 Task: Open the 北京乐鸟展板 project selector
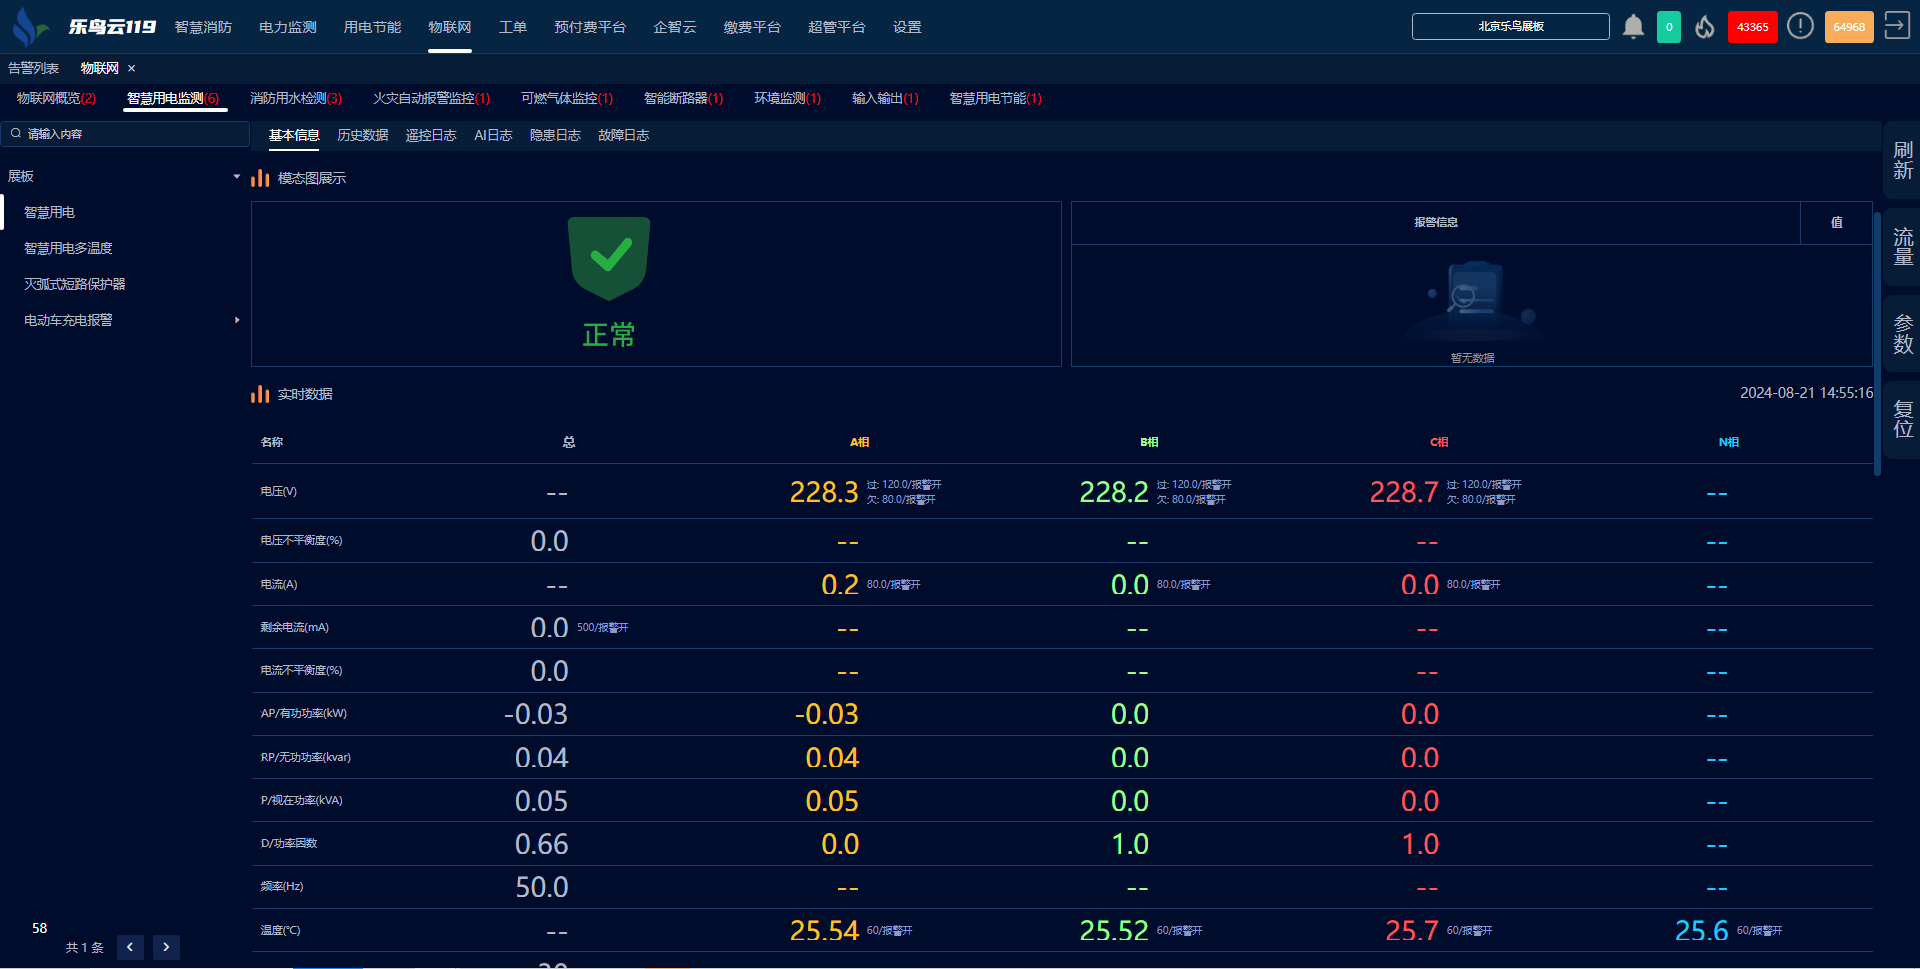(1510, 27)
